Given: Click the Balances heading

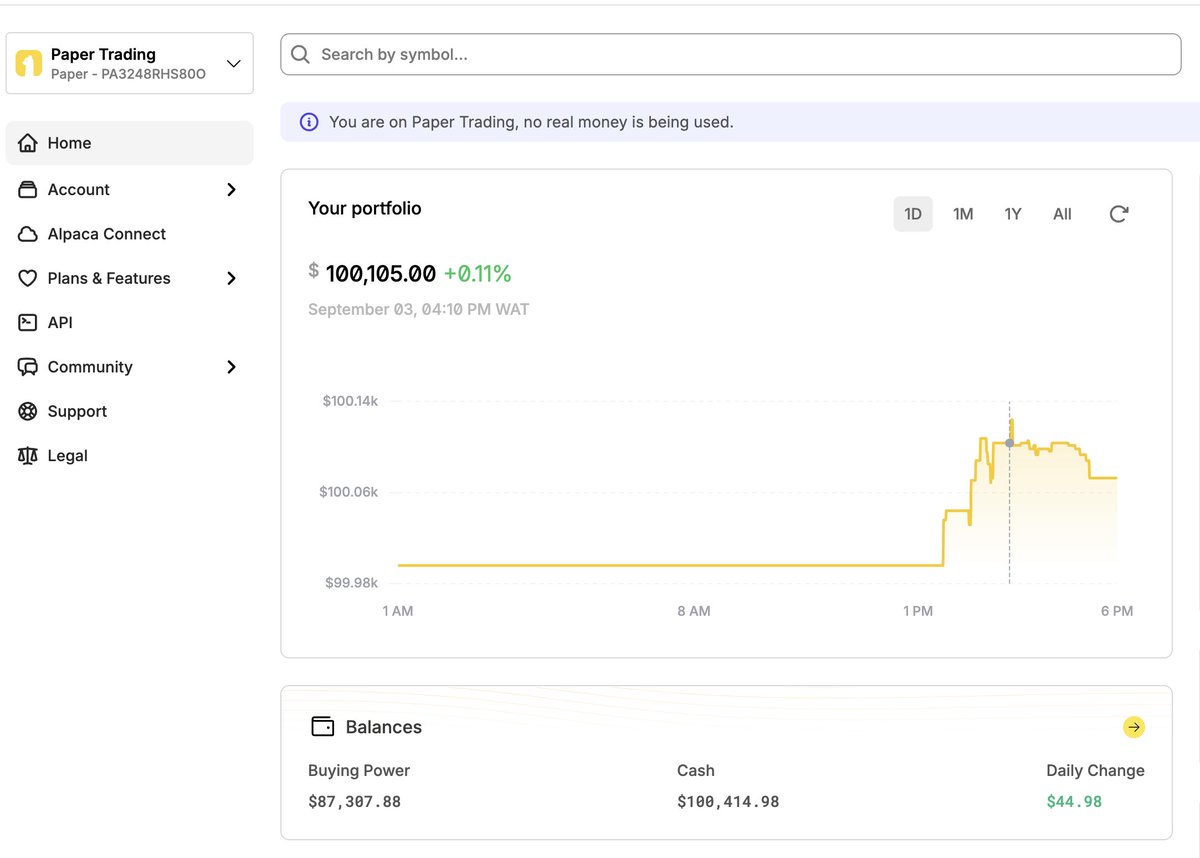Looking at the screenshot, I should tap(384, 727).
